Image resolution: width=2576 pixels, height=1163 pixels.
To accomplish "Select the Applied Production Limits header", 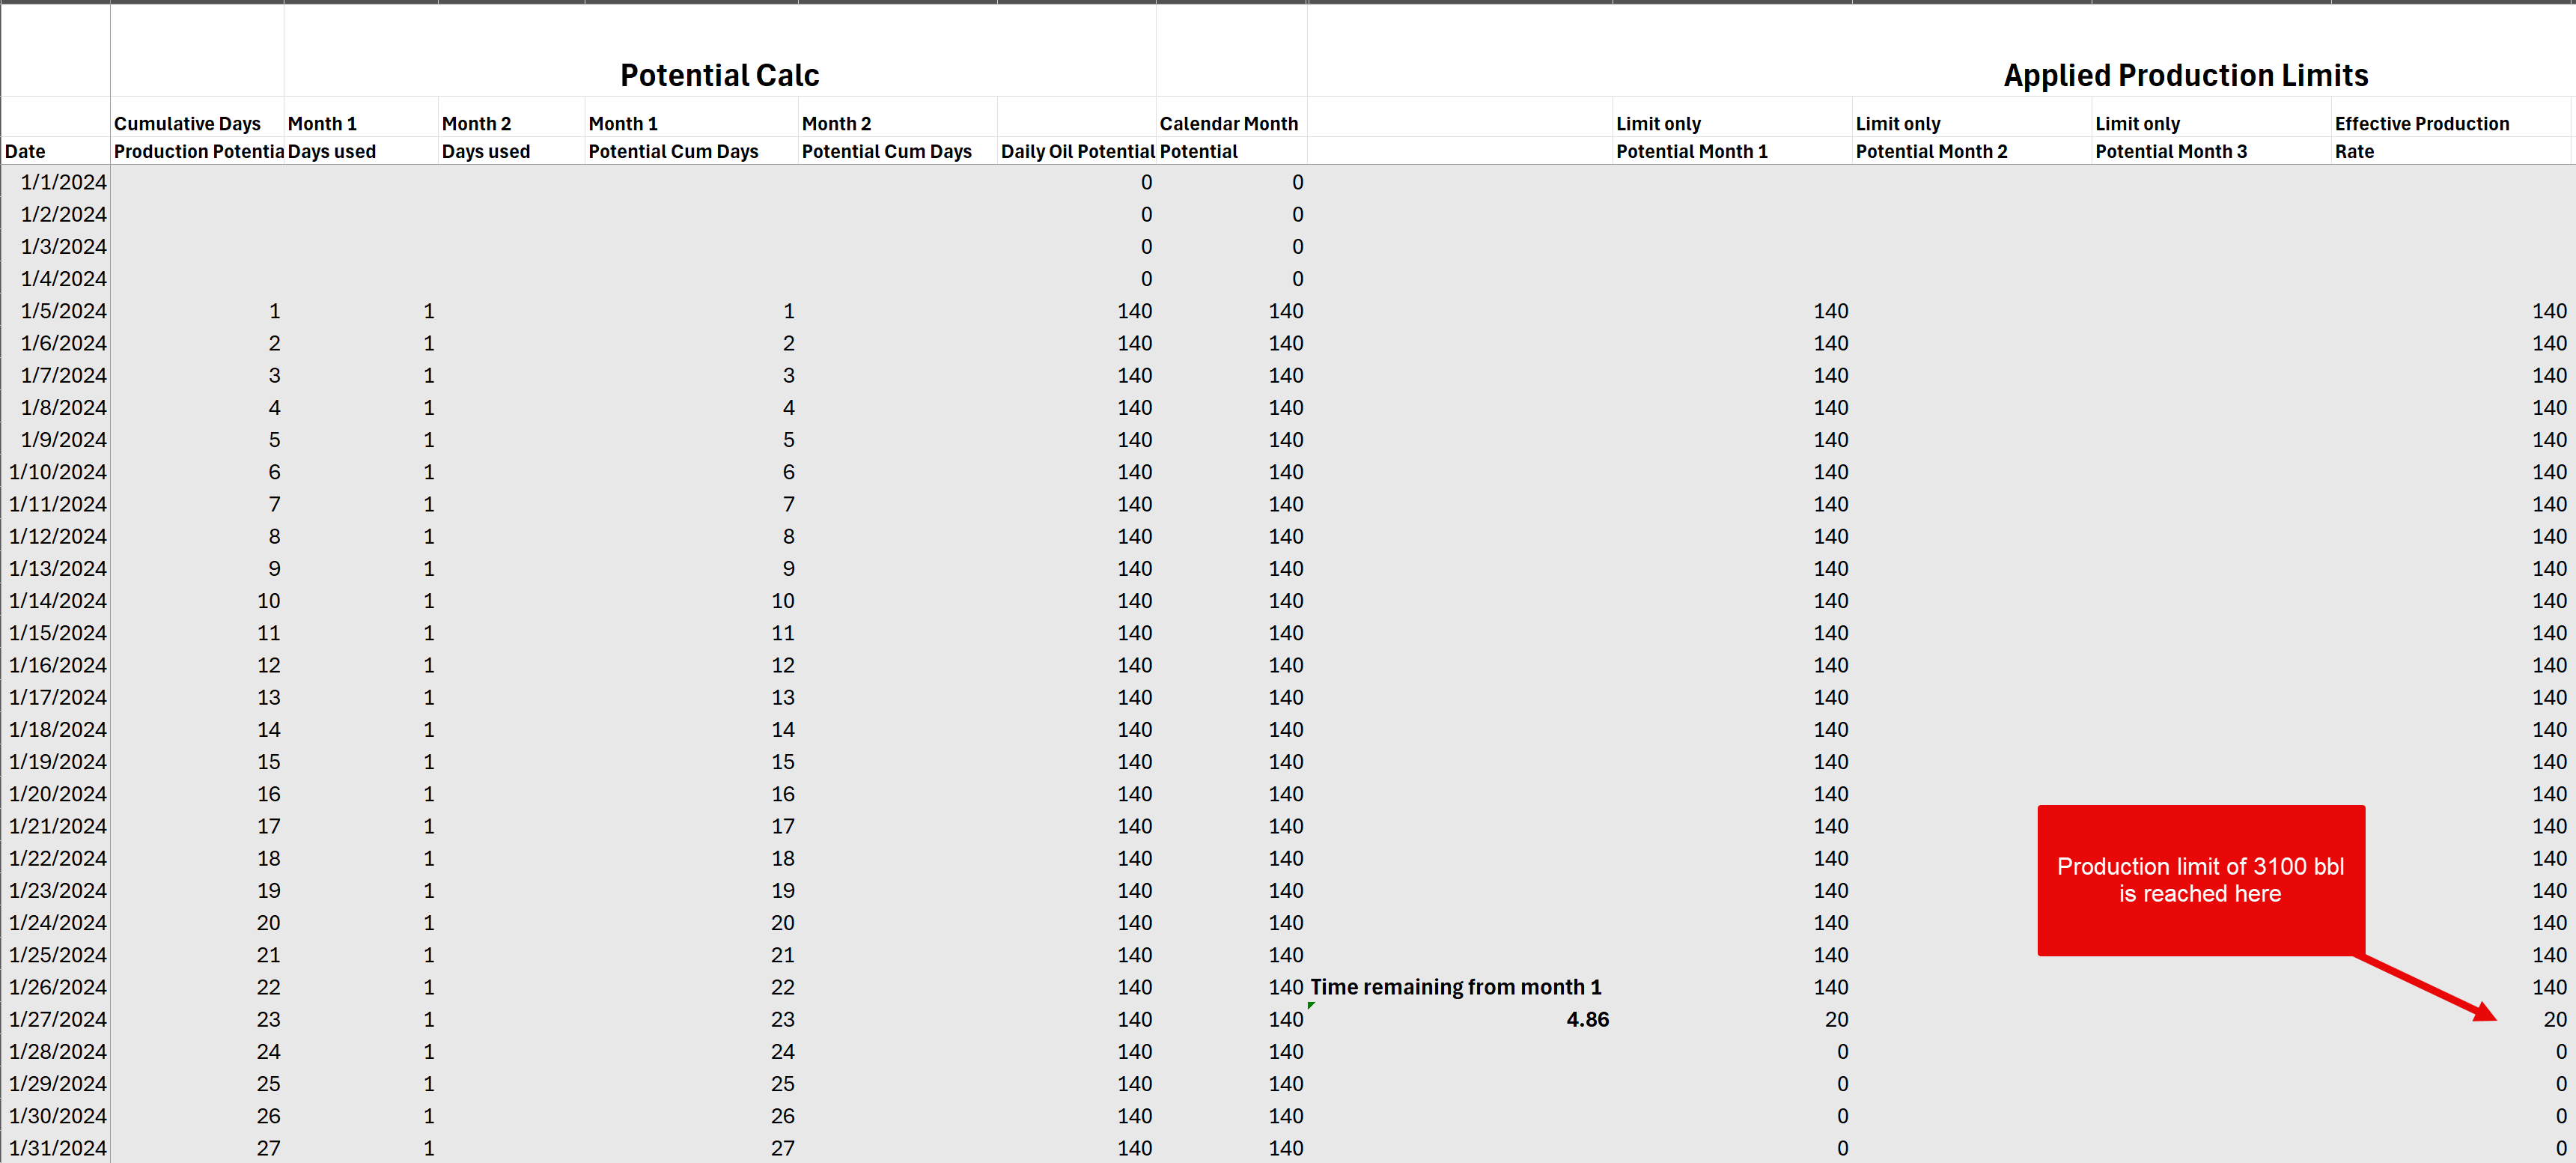I will click(2185, 75).
